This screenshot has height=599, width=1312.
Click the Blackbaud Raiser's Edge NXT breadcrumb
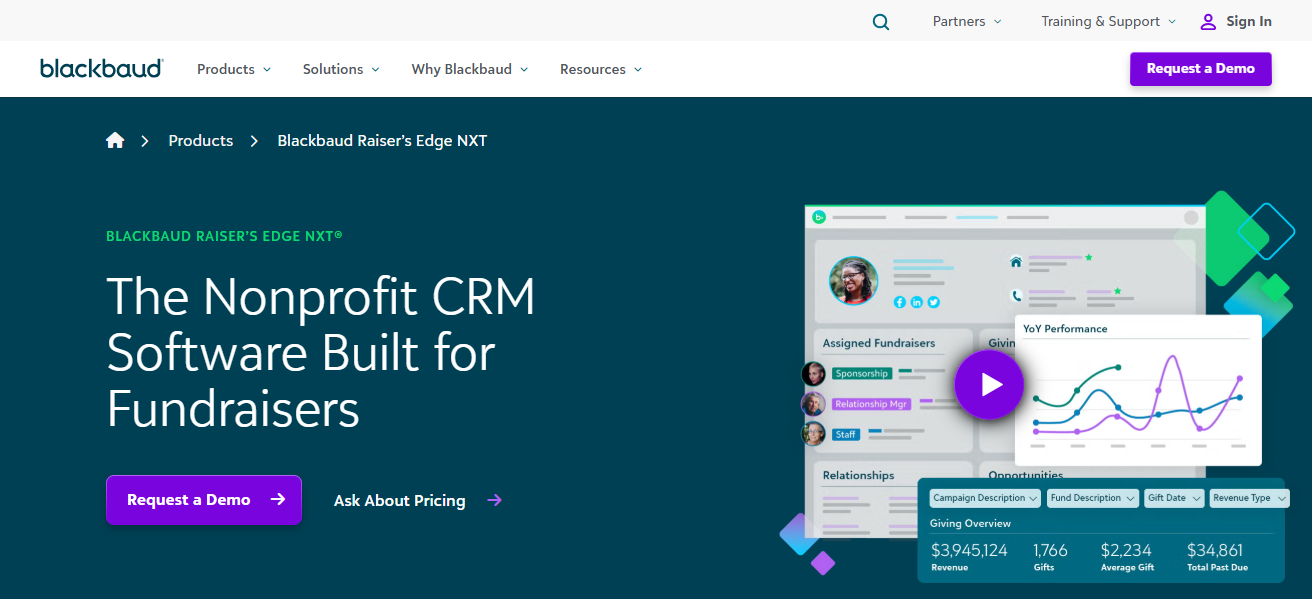[x=382, y=141]
